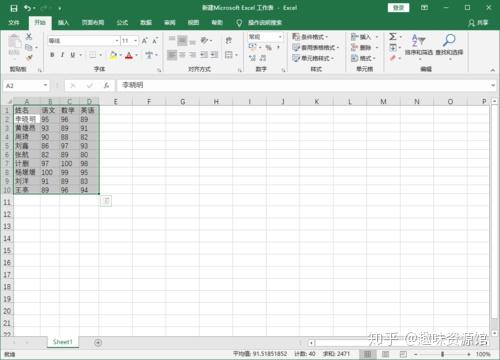Click the Share button at top right
Image resolution: width=500 pixels, height=360 pixels.
[x=478, y=23]
